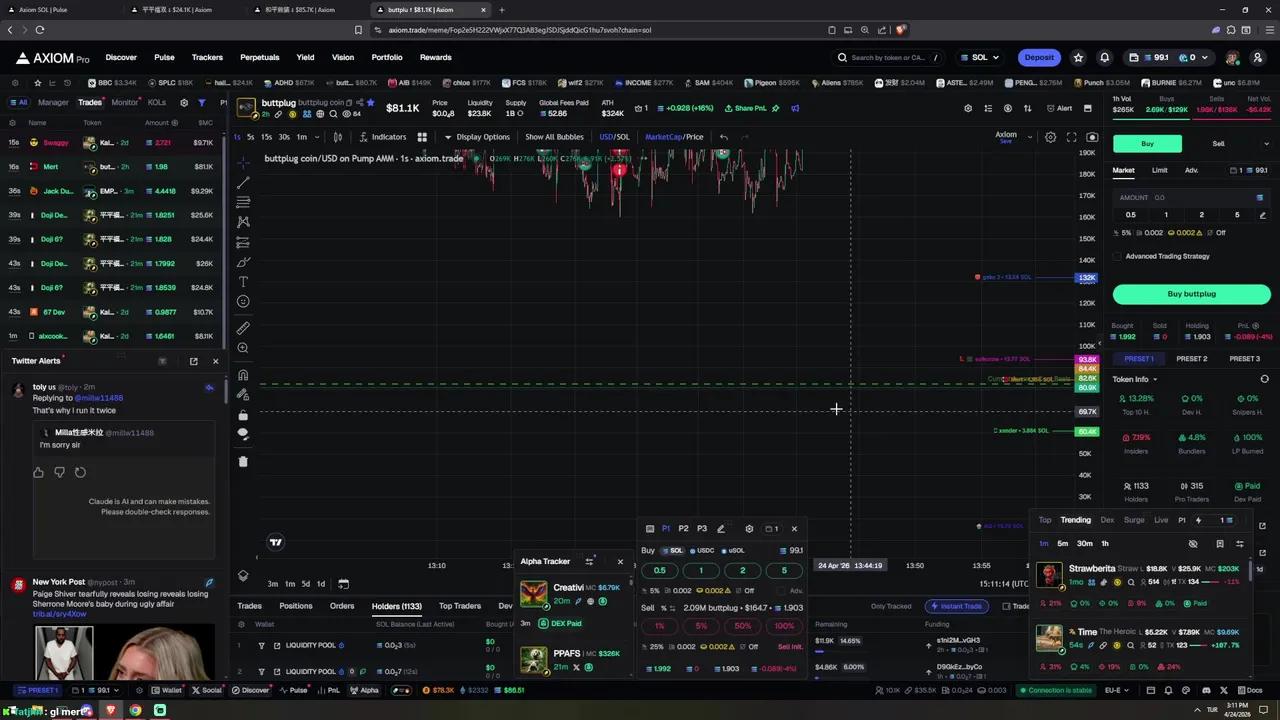Open trades panel settings gear

(183, 102)
